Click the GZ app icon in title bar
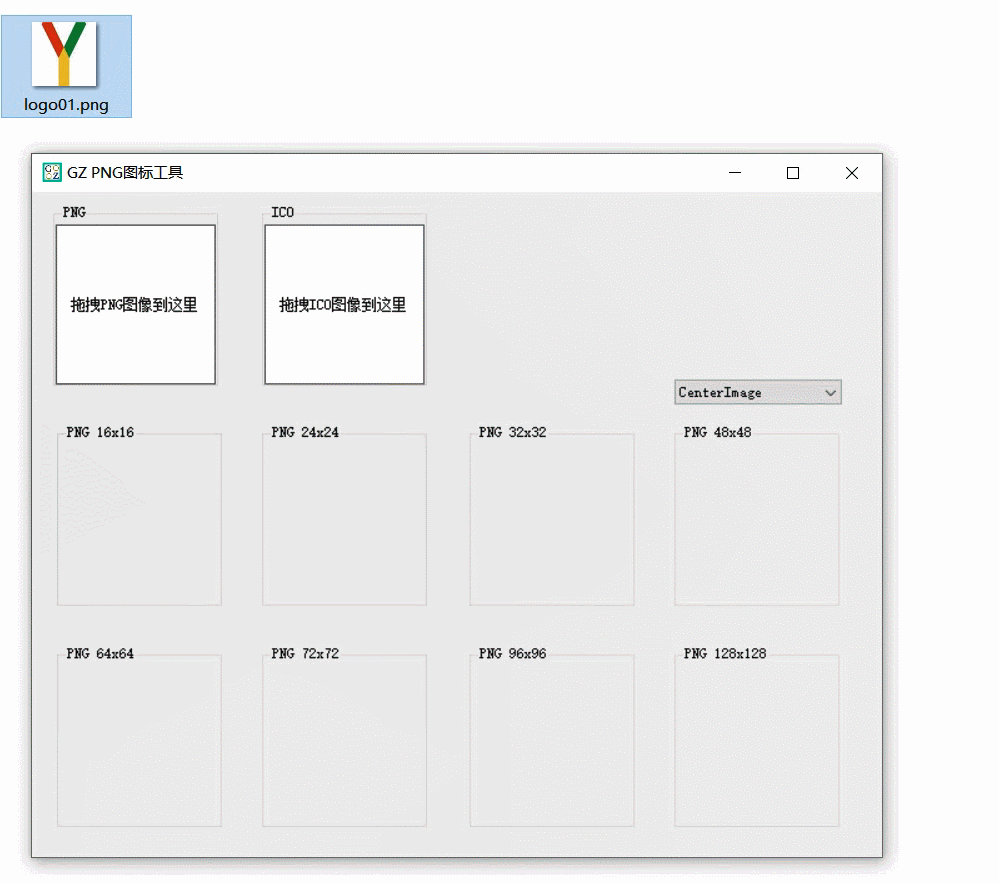This screenshot has height=884, width=999. click(x=52, y=172)
